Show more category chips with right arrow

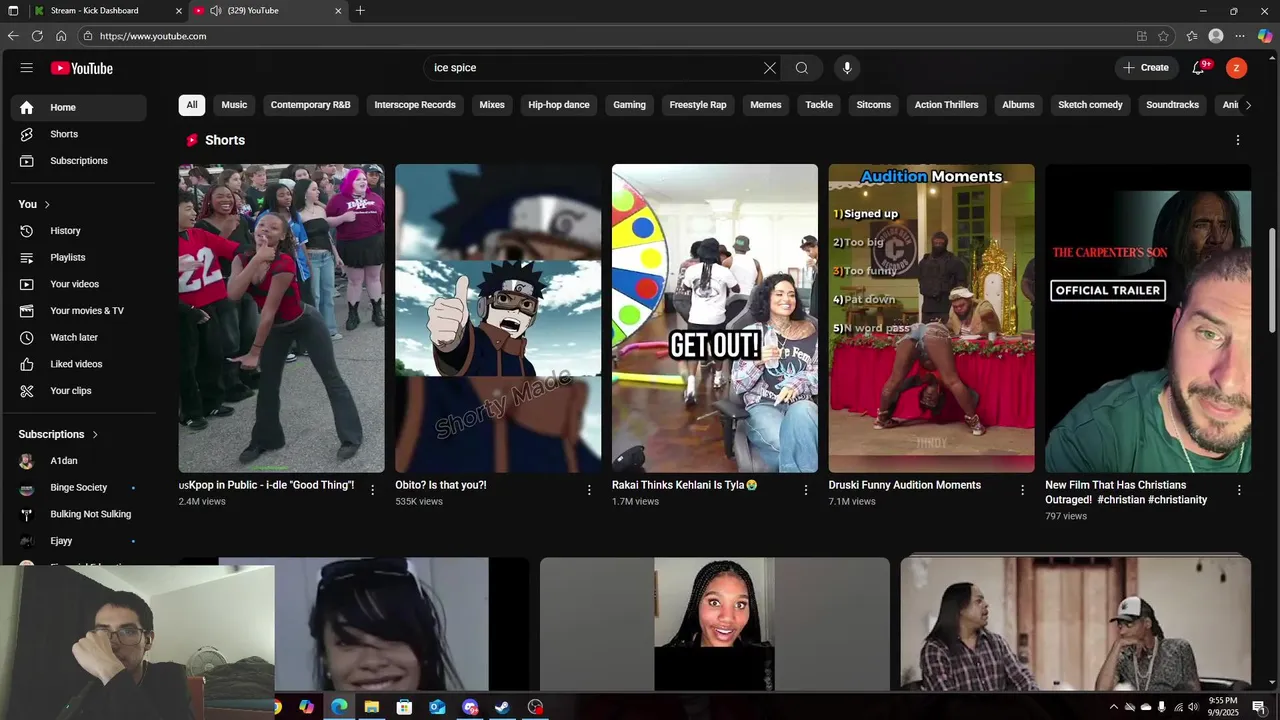[1247, 105]
